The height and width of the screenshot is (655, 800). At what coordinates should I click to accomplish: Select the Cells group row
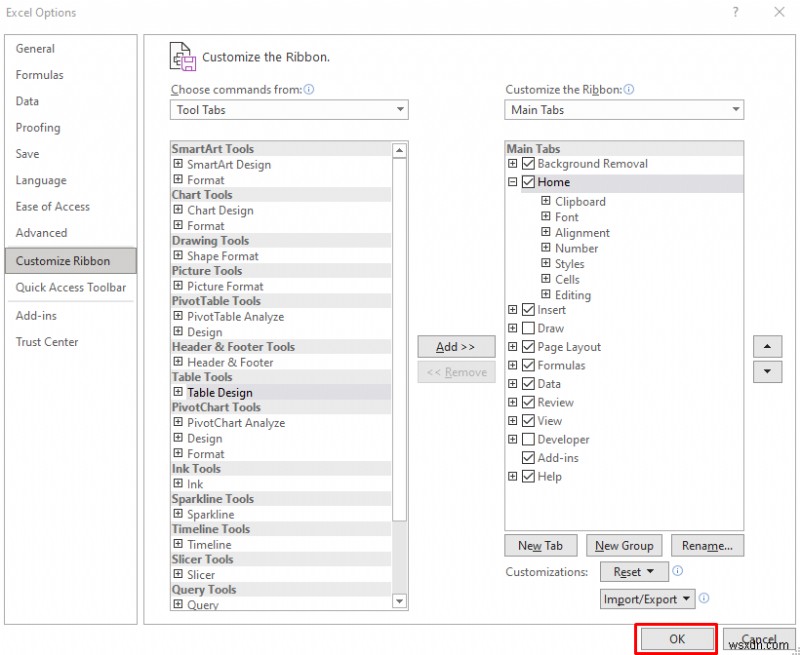[567, 280]
